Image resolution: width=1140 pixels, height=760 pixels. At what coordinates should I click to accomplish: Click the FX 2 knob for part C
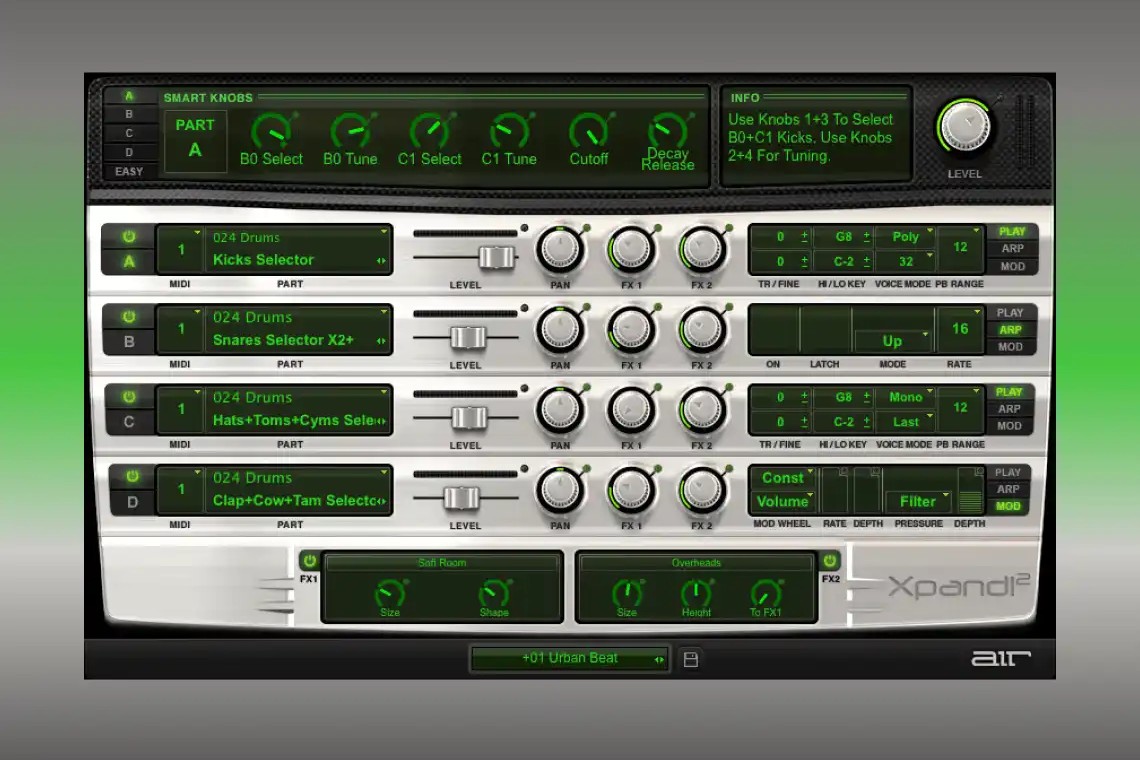pyautogui.click(x=702, y=410)
